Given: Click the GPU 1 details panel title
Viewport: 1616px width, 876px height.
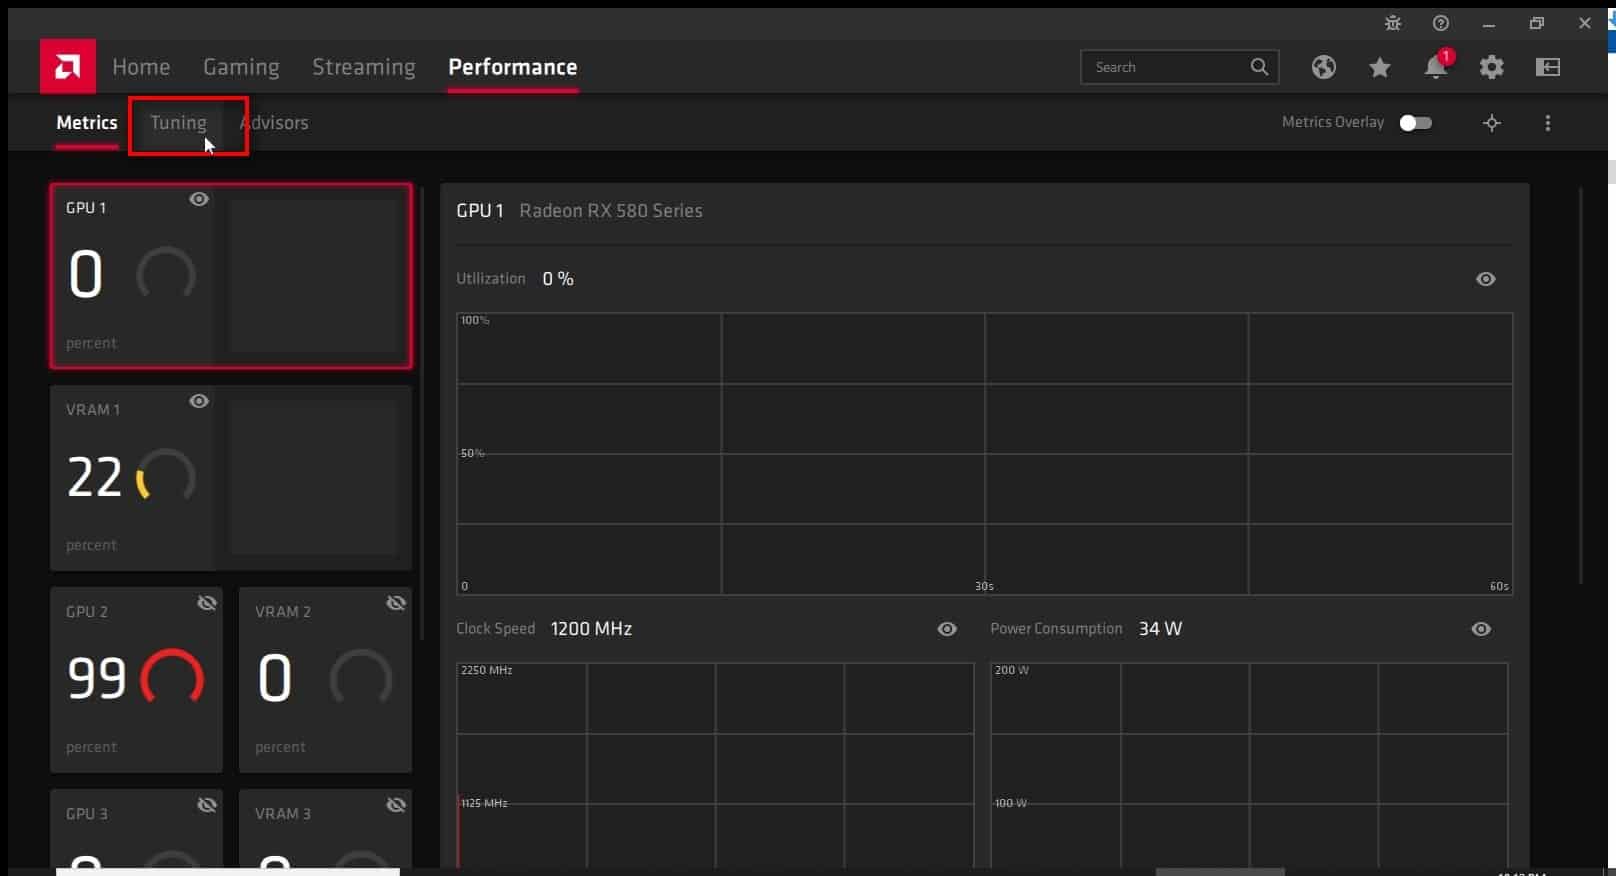Looking at the screenshot, I should click(480, 211).
